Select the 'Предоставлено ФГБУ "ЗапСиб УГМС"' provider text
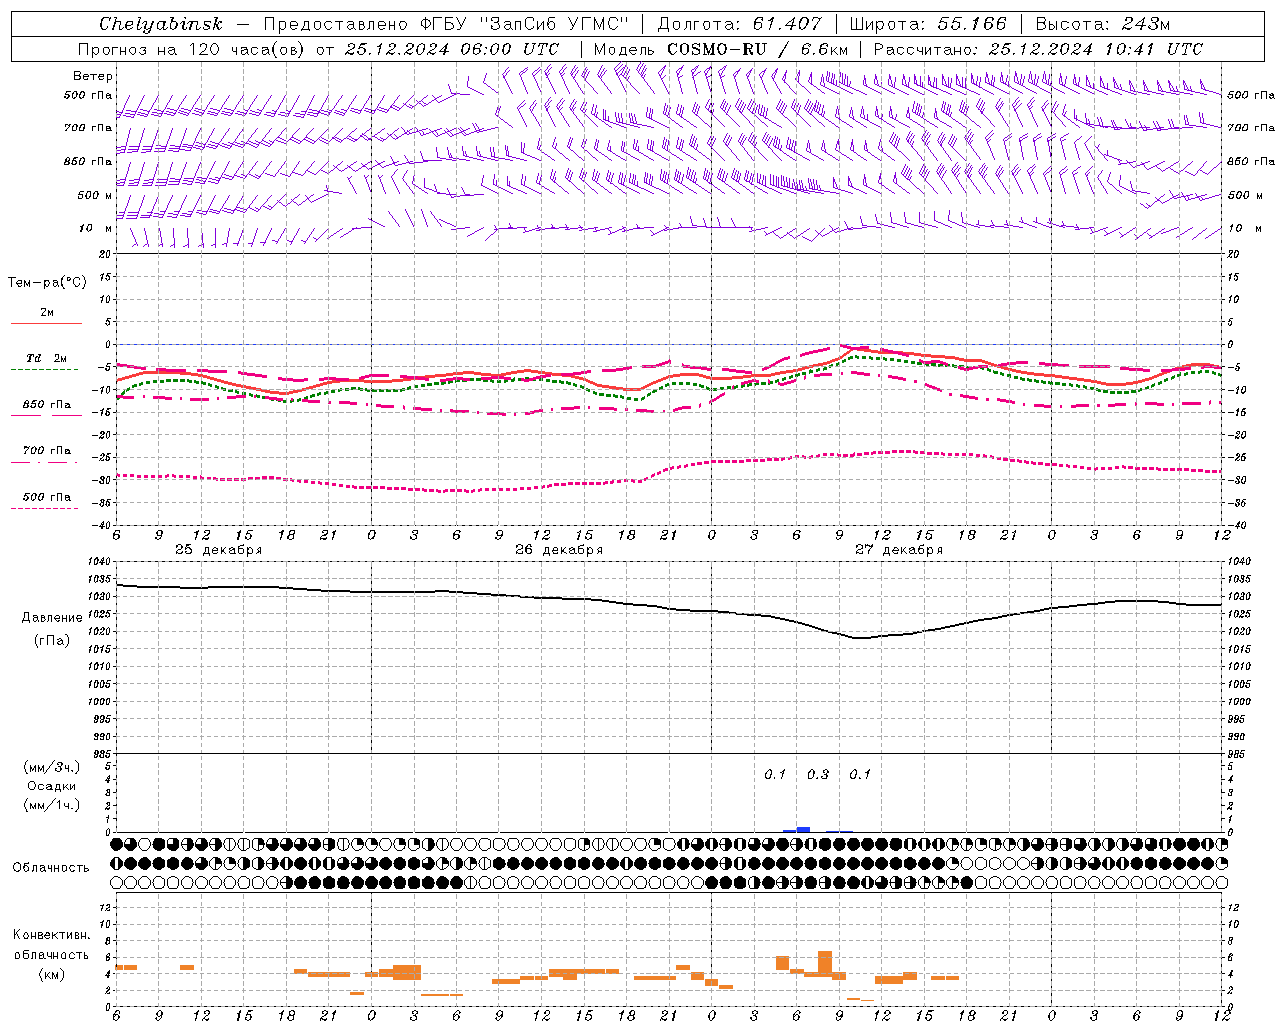 coord(446,24)
